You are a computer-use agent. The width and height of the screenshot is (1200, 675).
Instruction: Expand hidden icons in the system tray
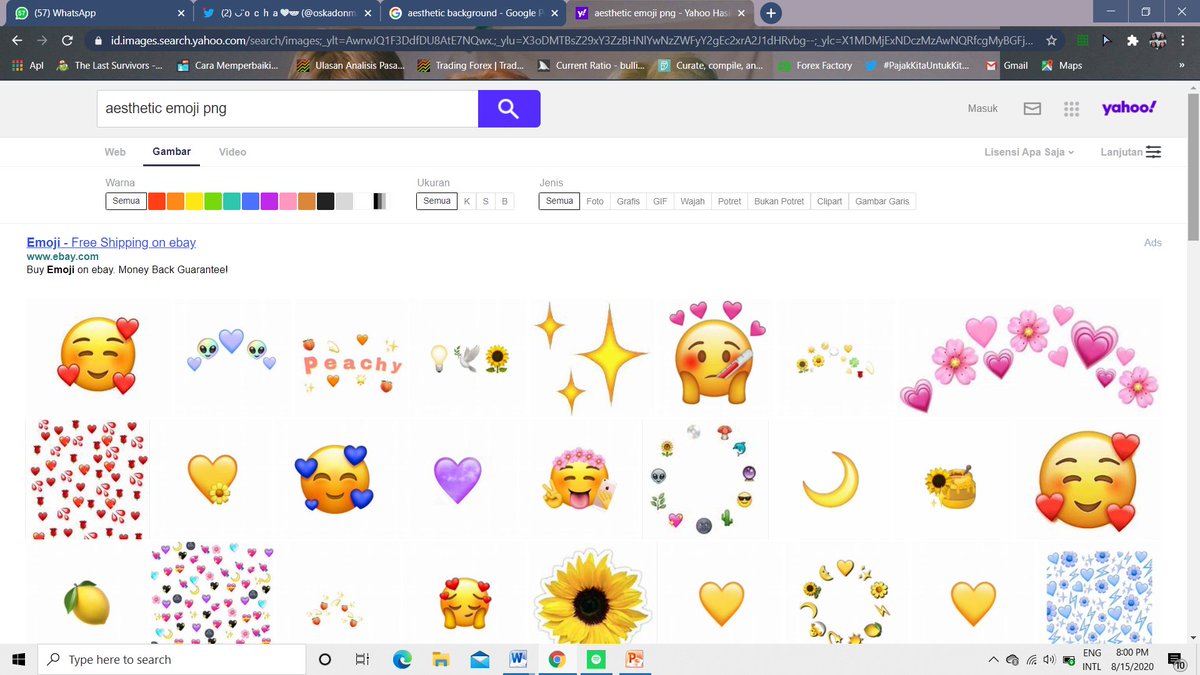click(x=993, y=659)
